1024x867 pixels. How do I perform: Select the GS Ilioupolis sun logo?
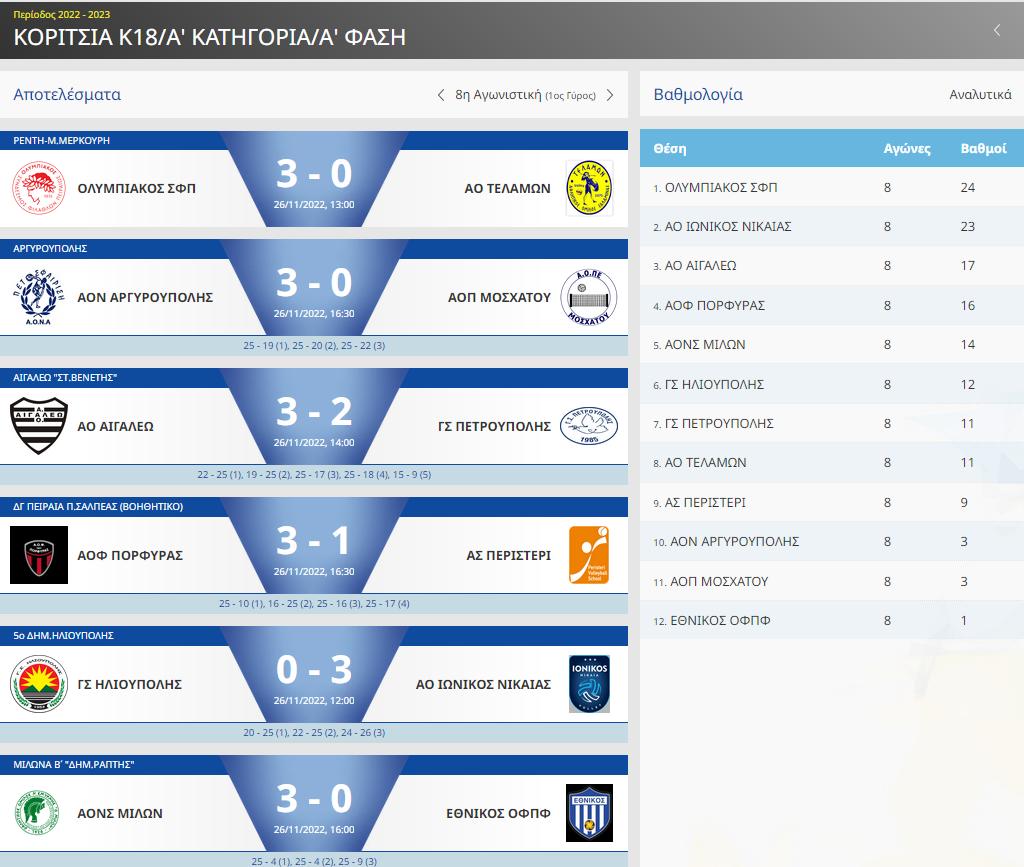pos(39,684)
